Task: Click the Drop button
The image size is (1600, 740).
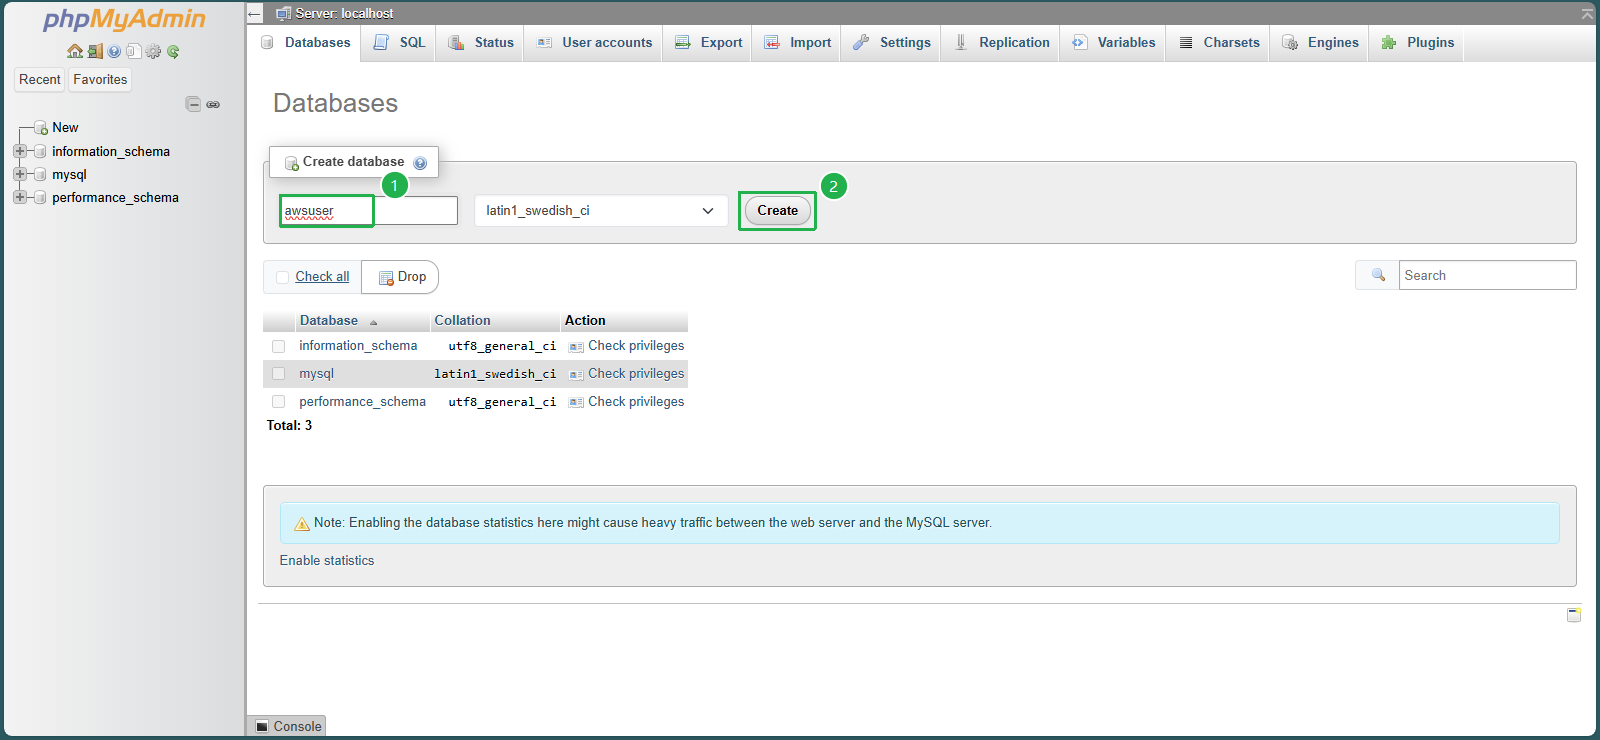Action: tap(401, 277)
